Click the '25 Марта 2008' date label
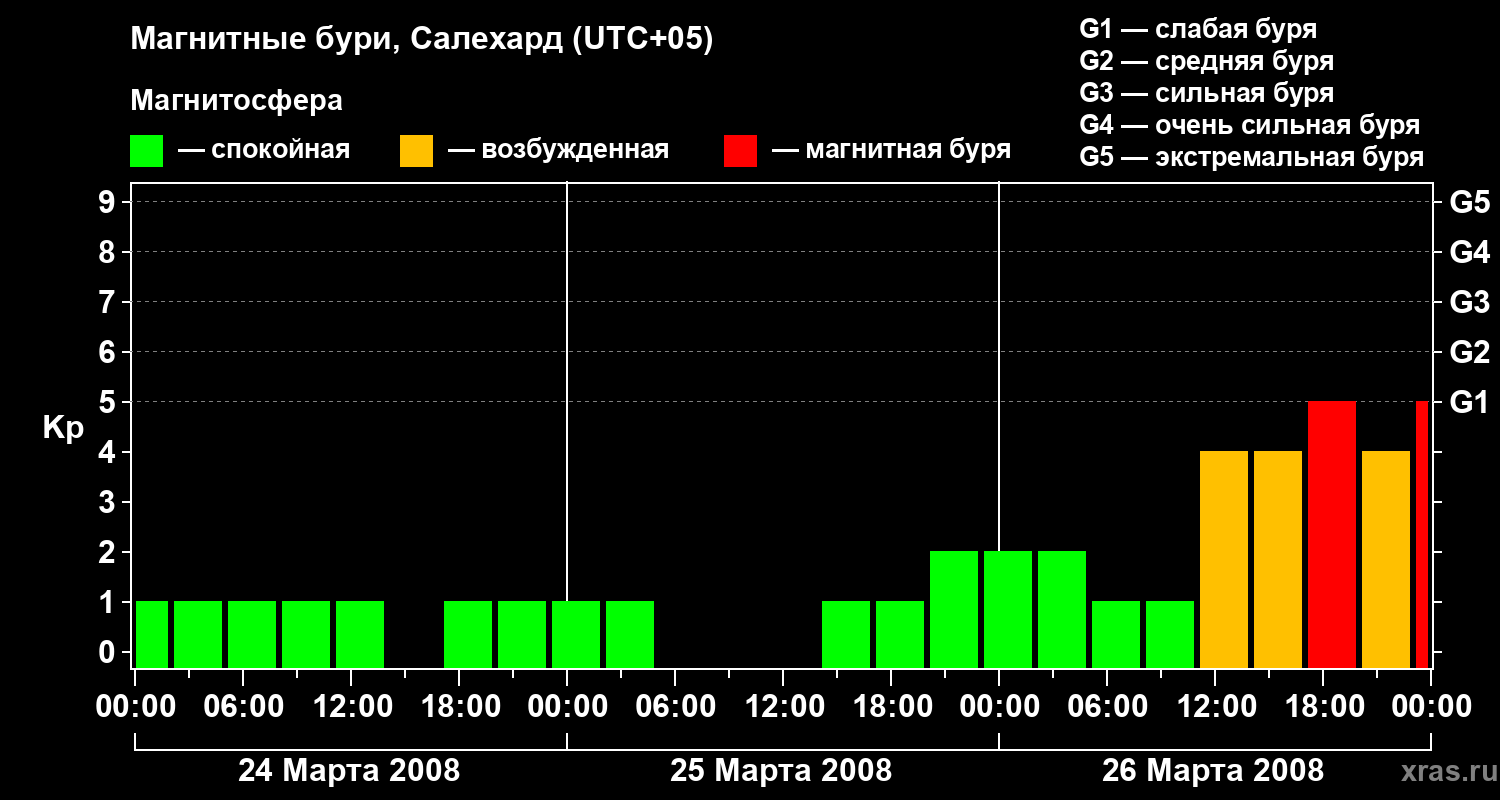The width and height of the screenshot is (1500, 800). point(781,770)
